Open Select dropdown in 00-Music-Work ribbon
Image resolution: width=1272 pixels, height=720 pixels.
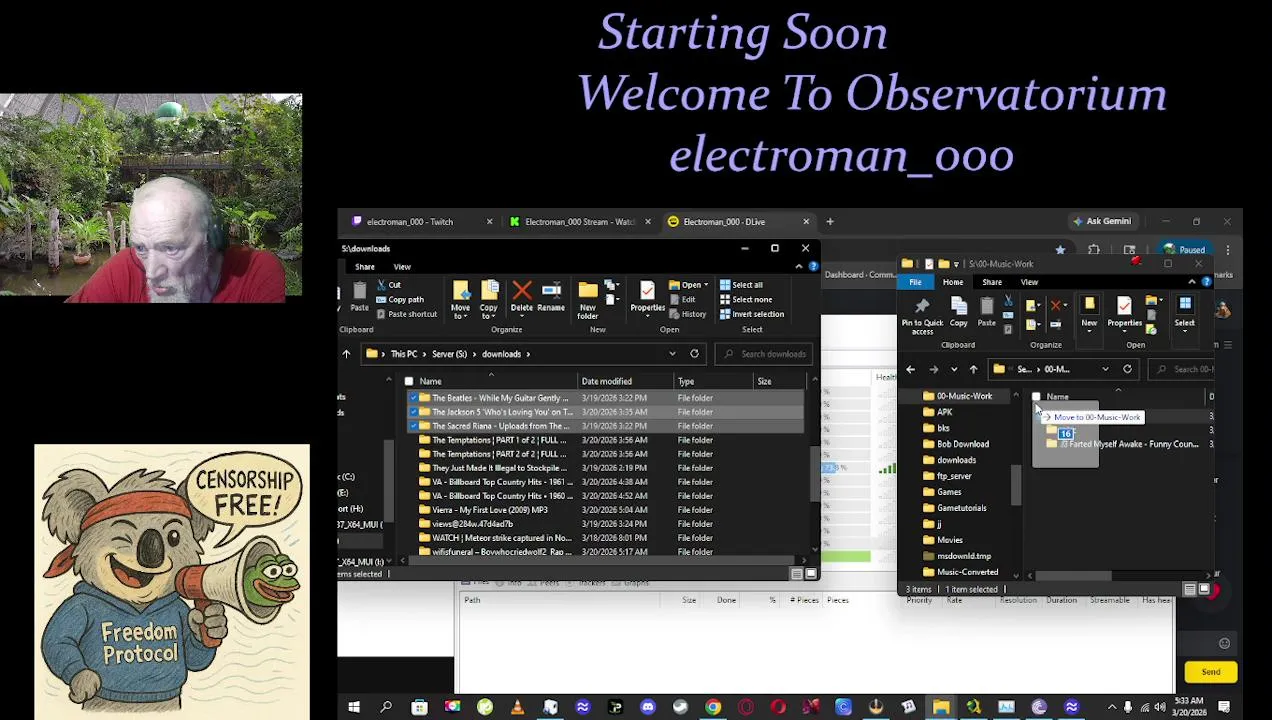pos(1185,312)
